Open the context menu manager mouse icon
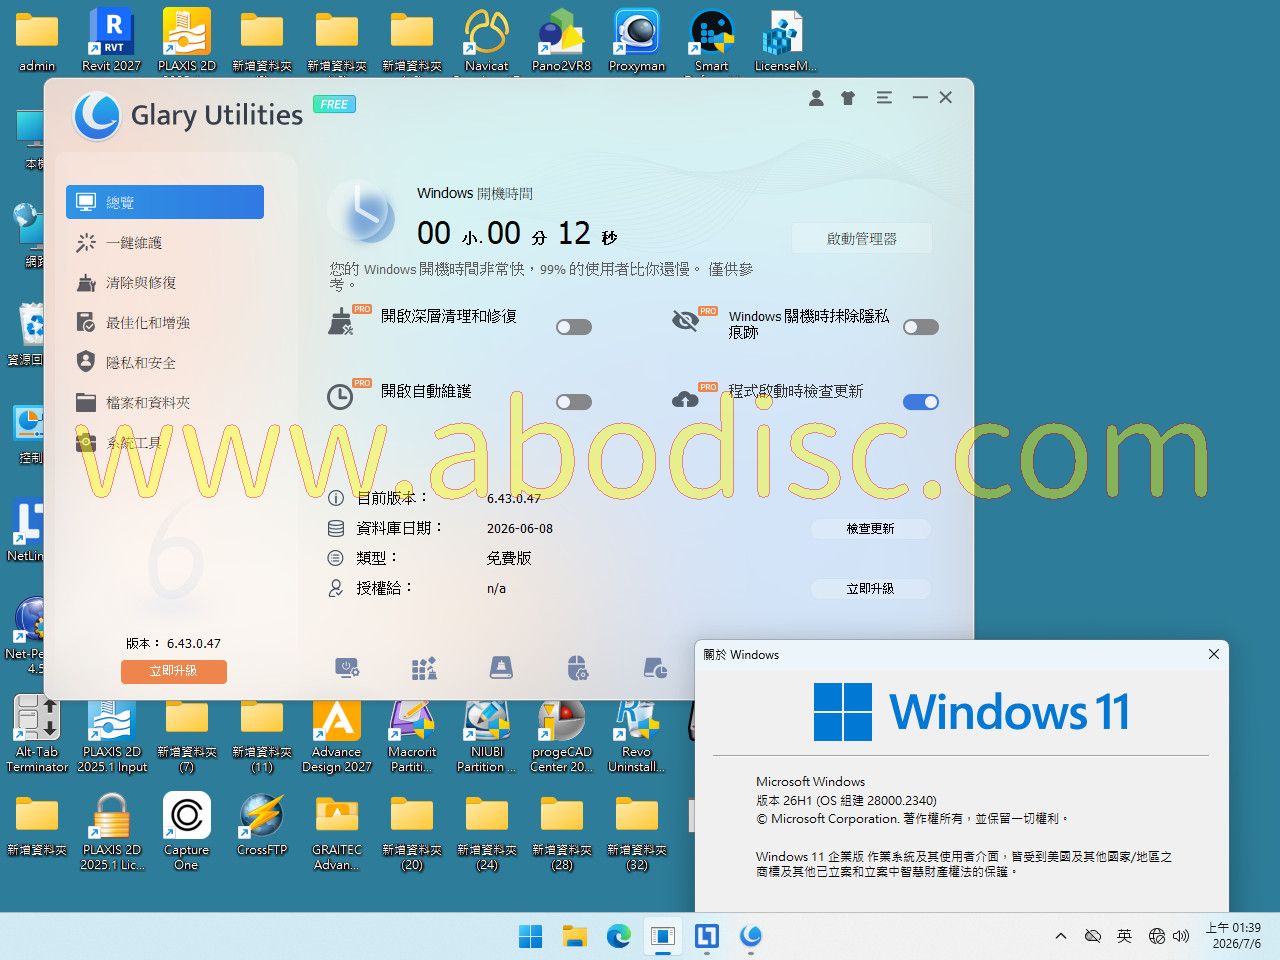This screenshot has height=960, width=1280. pos(578,668)
